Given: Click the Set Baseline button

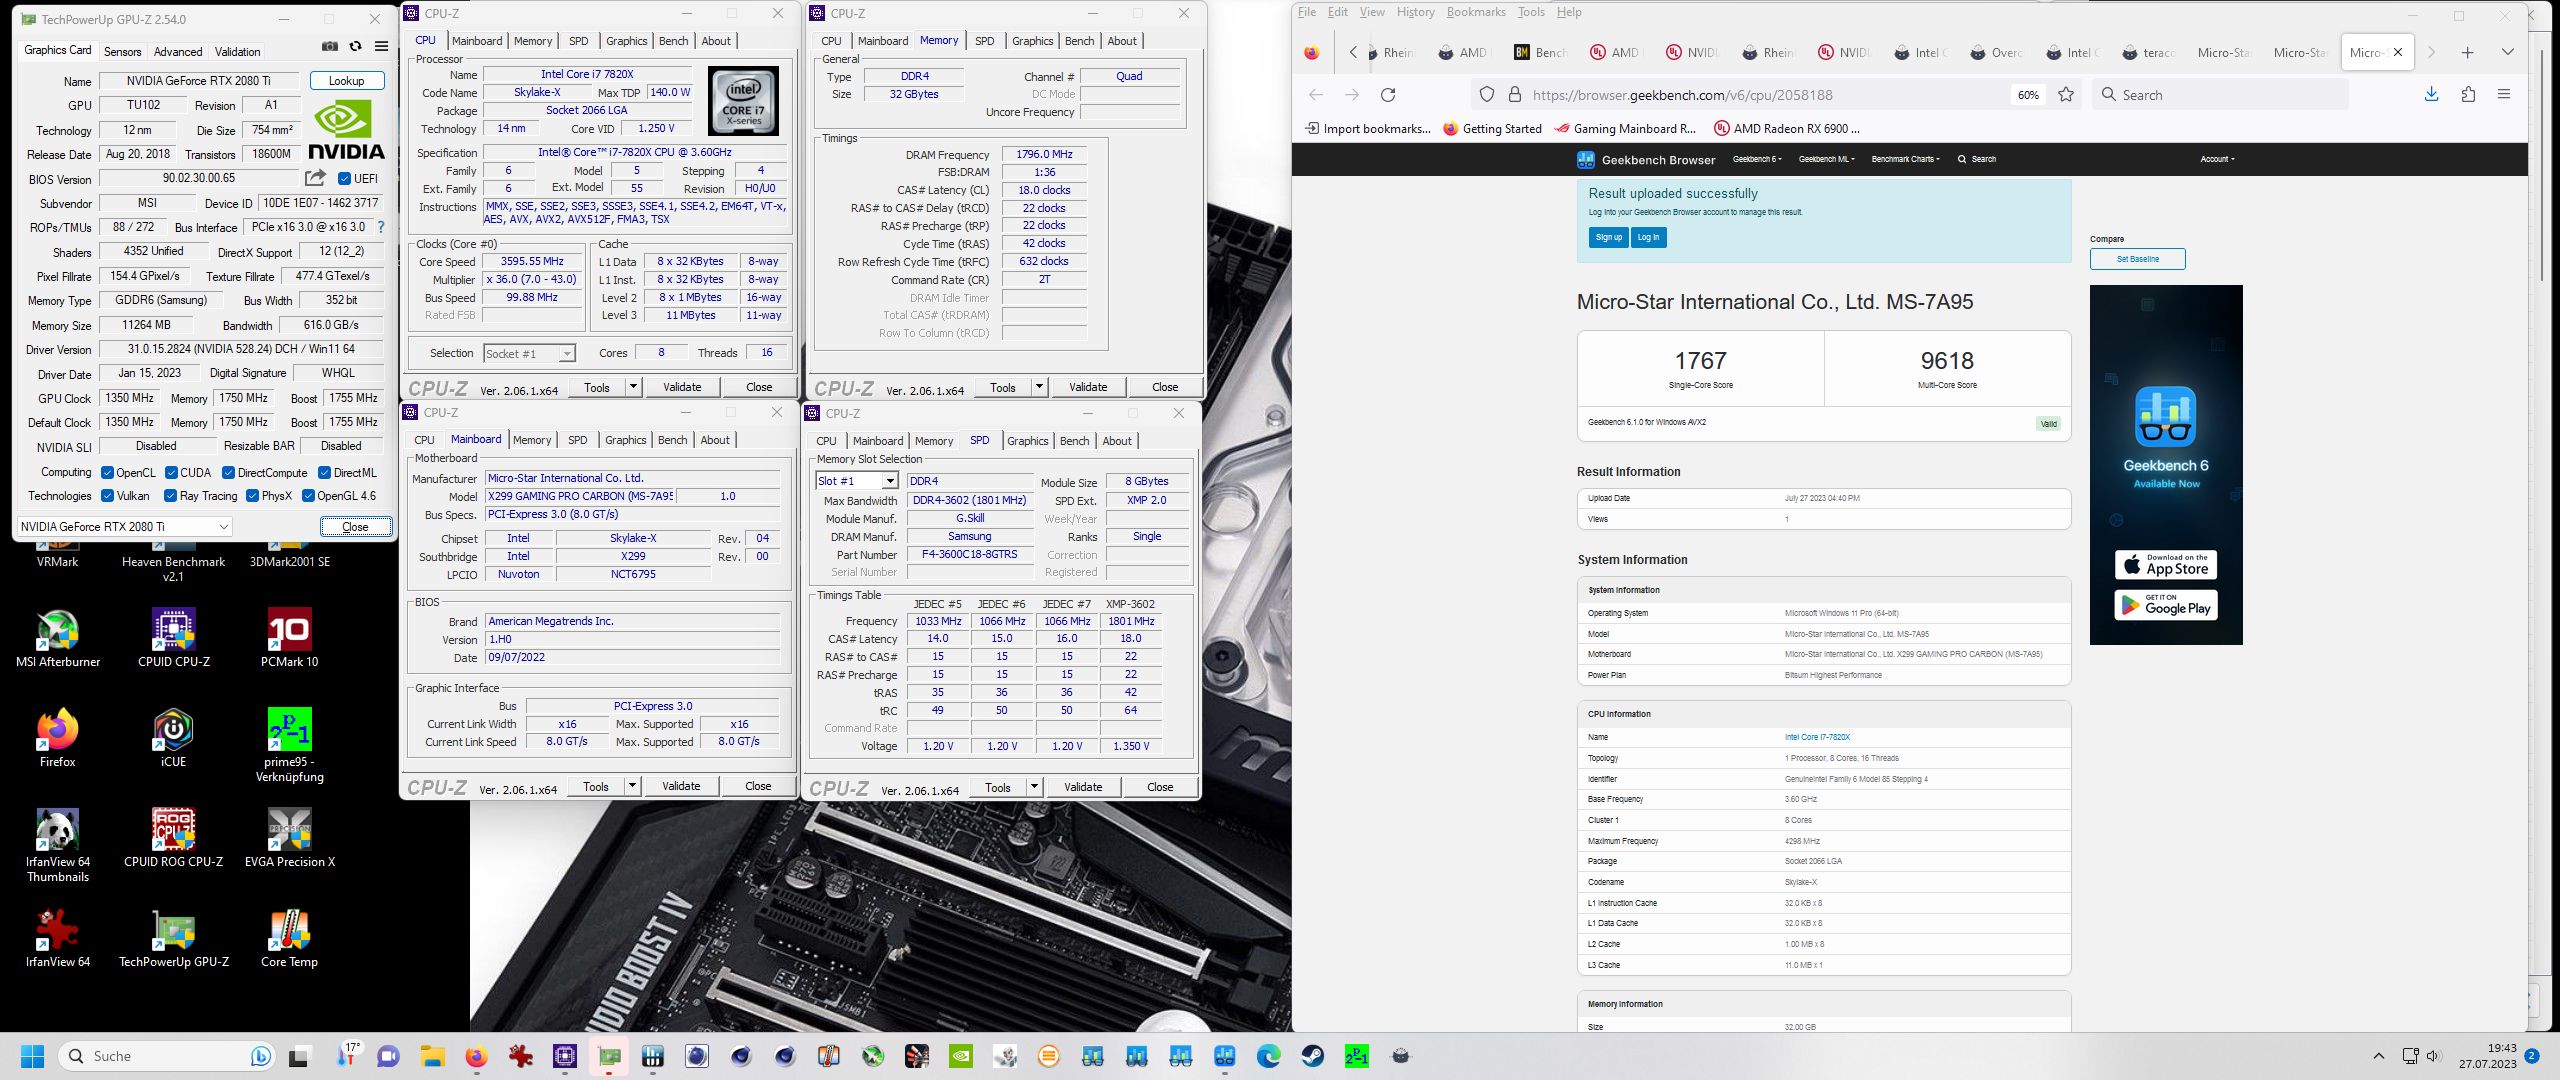Looking at the screenshot, I should [2137, 259].
